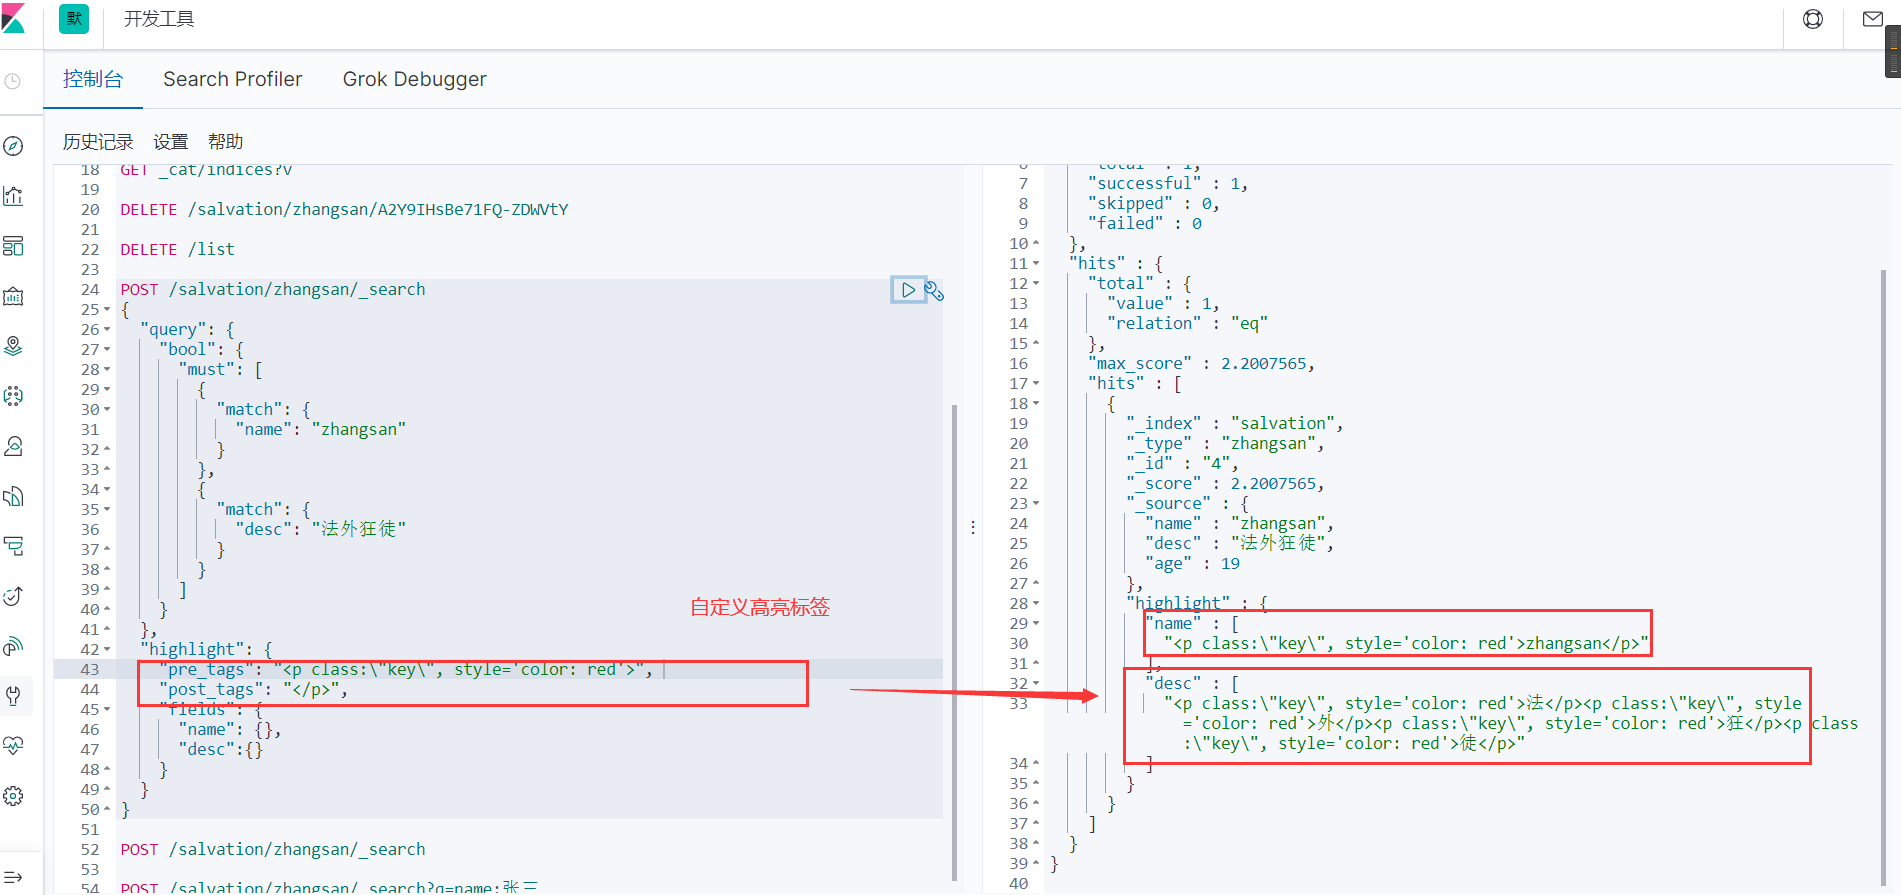The width and height of the screenshot is (1901, 895).
Task: Click the Kibana logo
Action: coord(13,18)
